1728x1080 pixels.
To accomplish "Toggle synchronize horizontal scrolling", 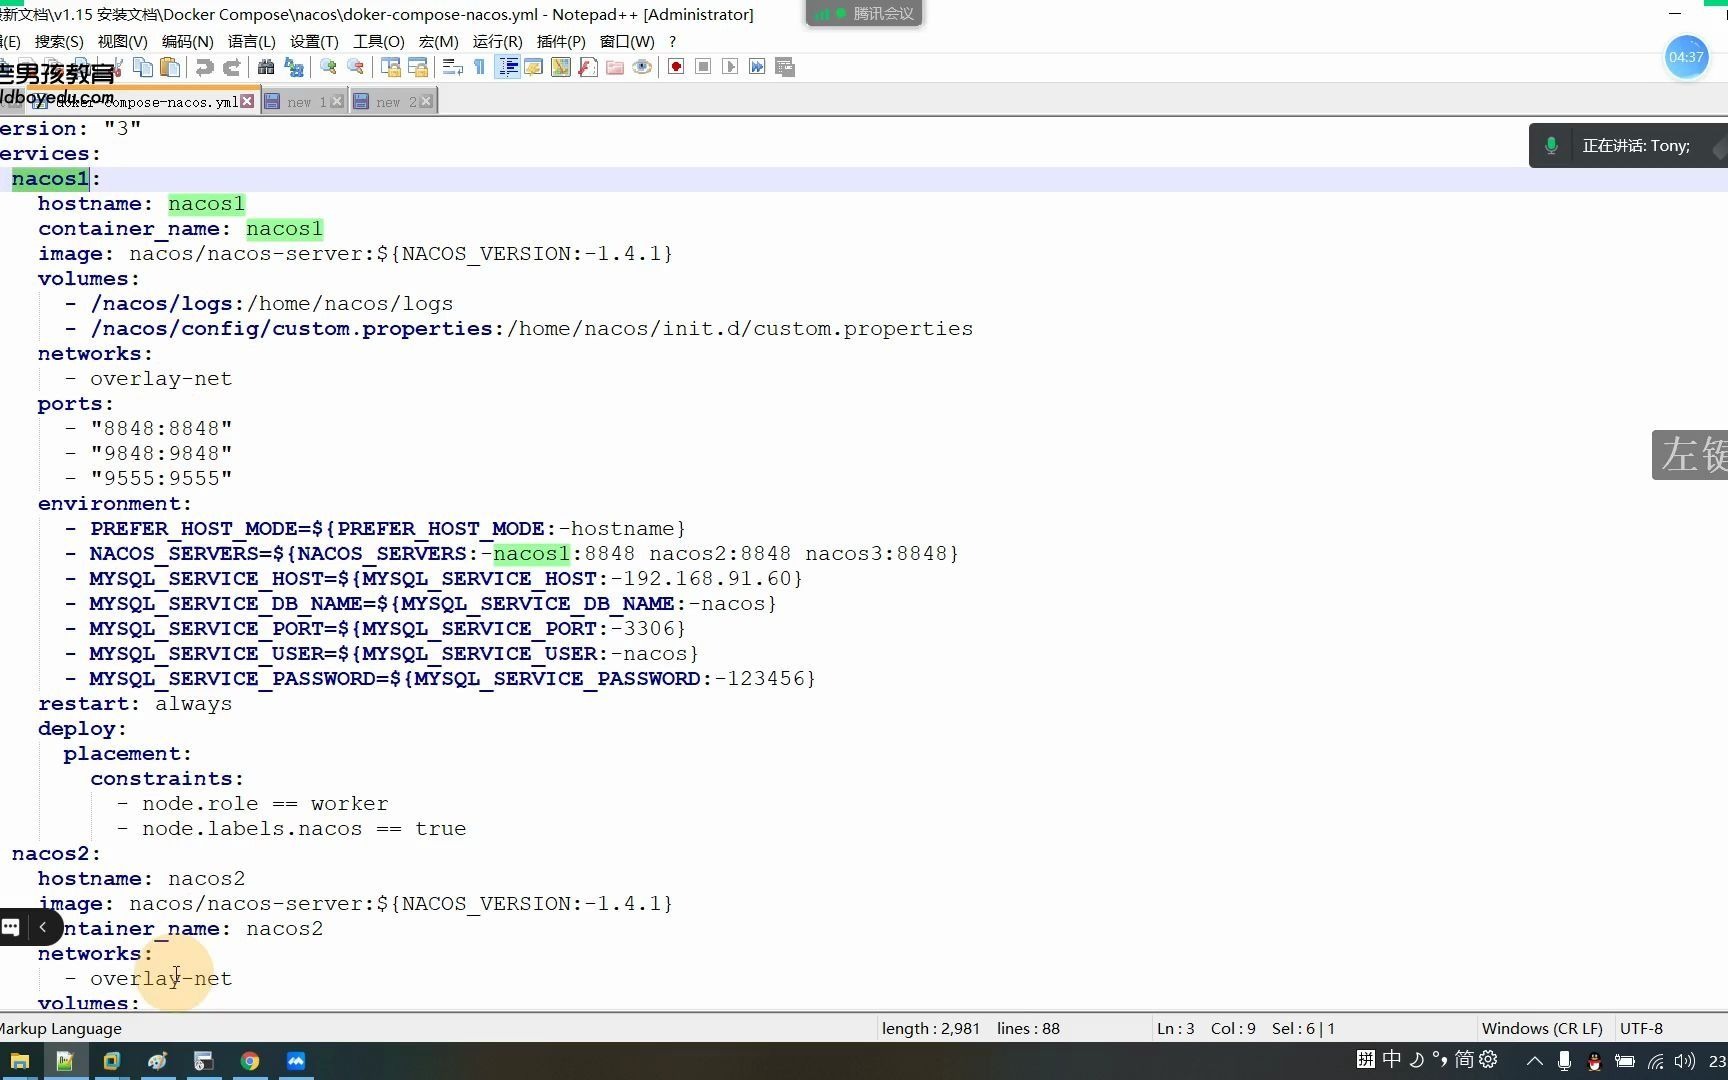I will 418,67.
